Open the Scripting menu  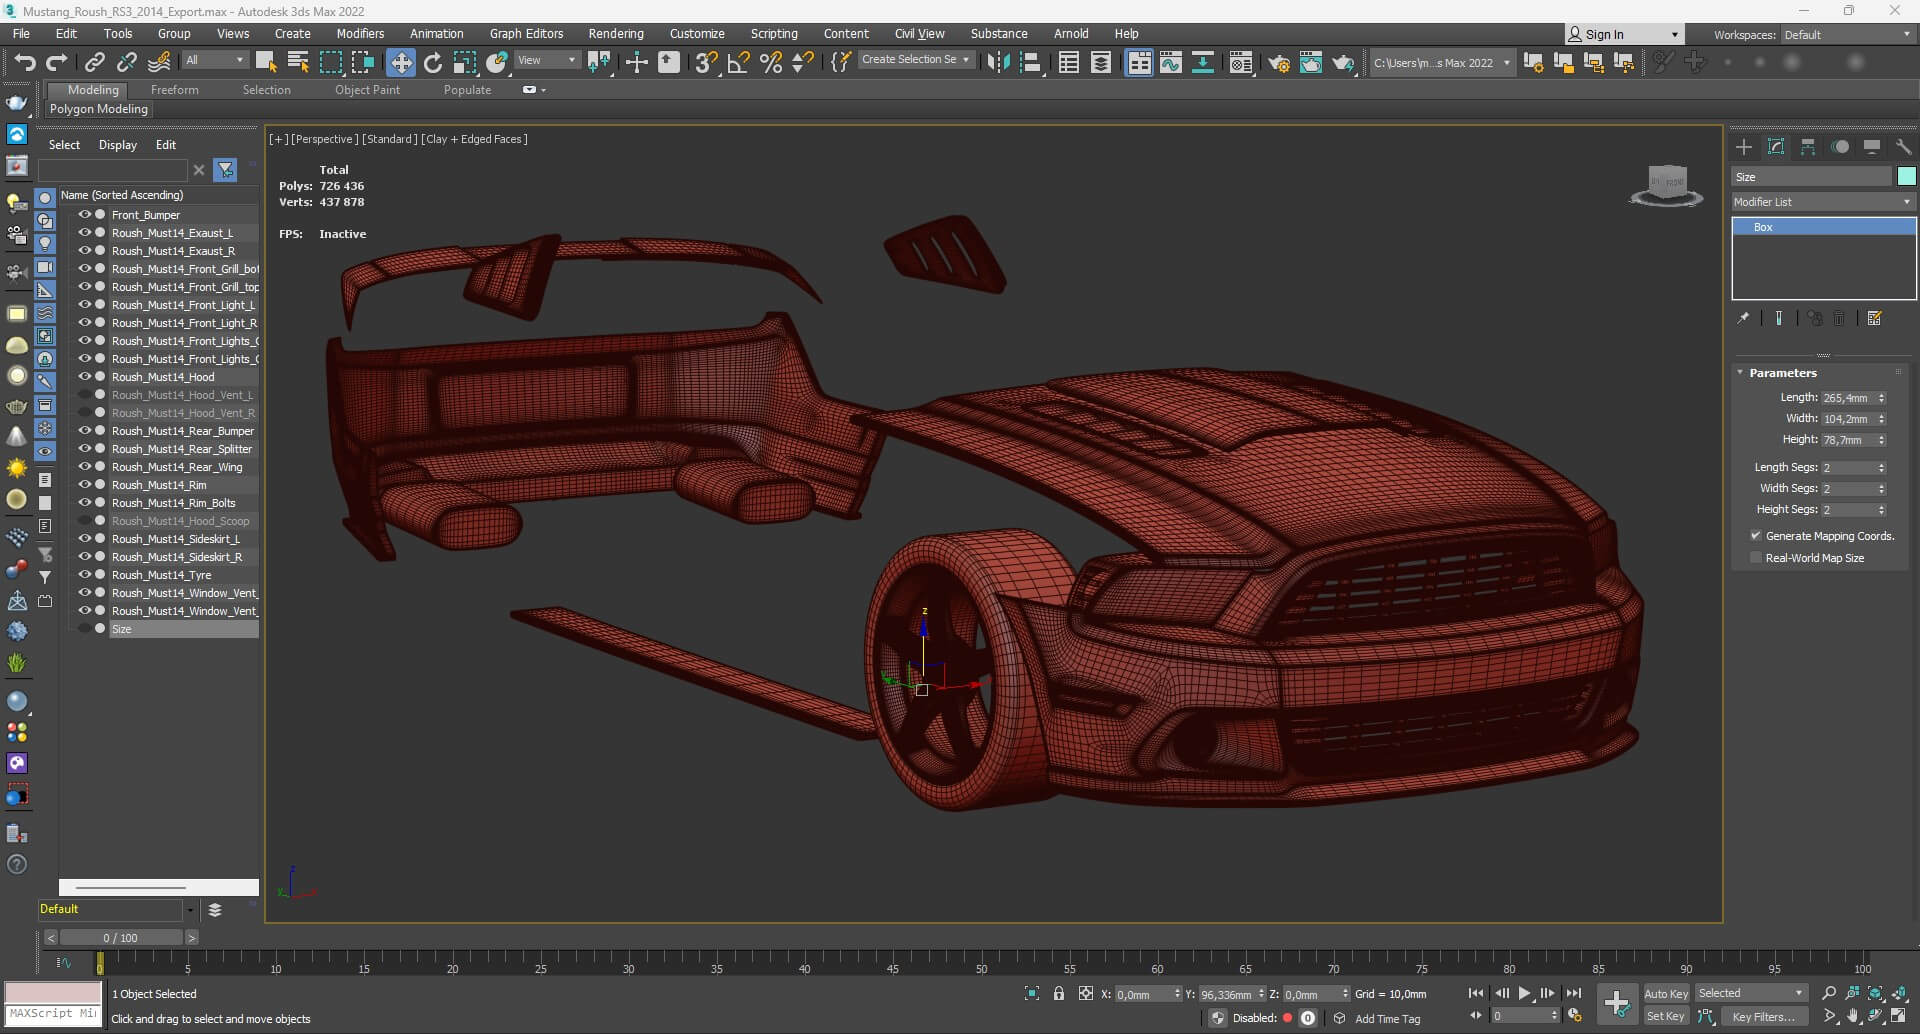click(x=774, y=33)
